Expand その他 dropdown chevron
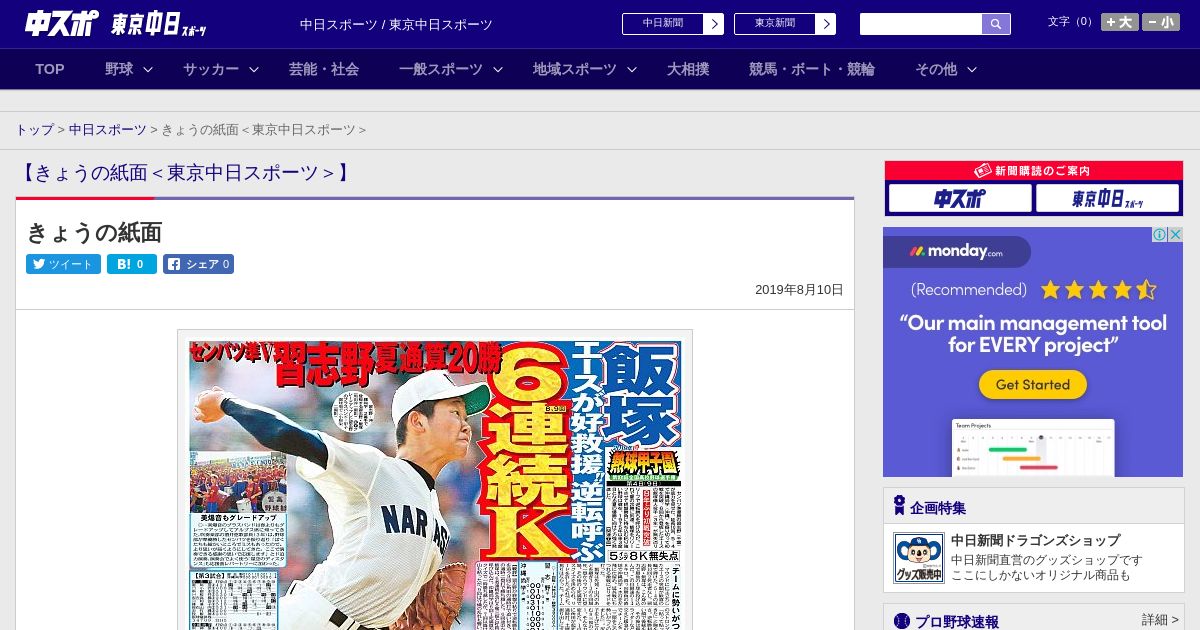 (972, 69)
